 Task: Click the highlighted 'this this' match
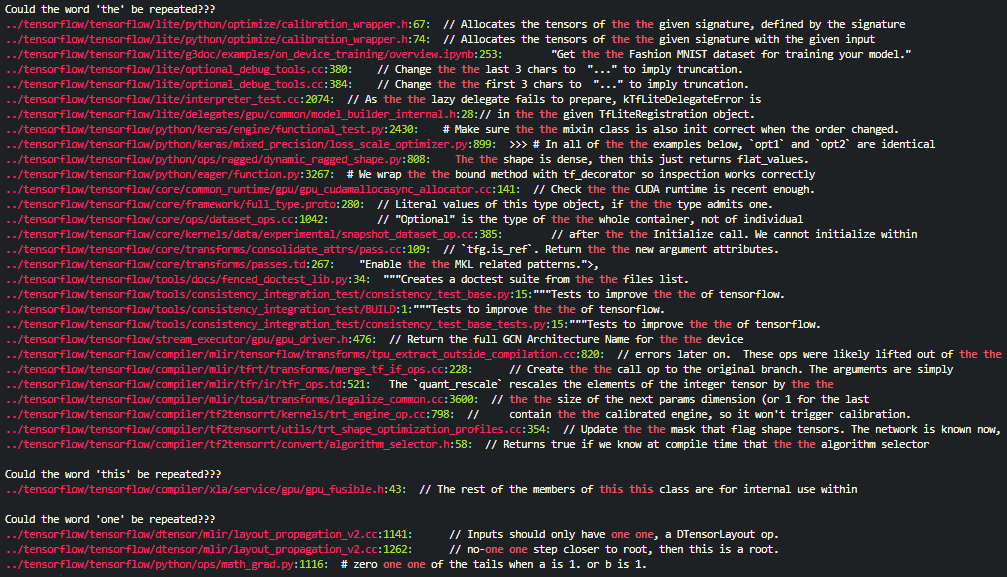coord(626,489)
